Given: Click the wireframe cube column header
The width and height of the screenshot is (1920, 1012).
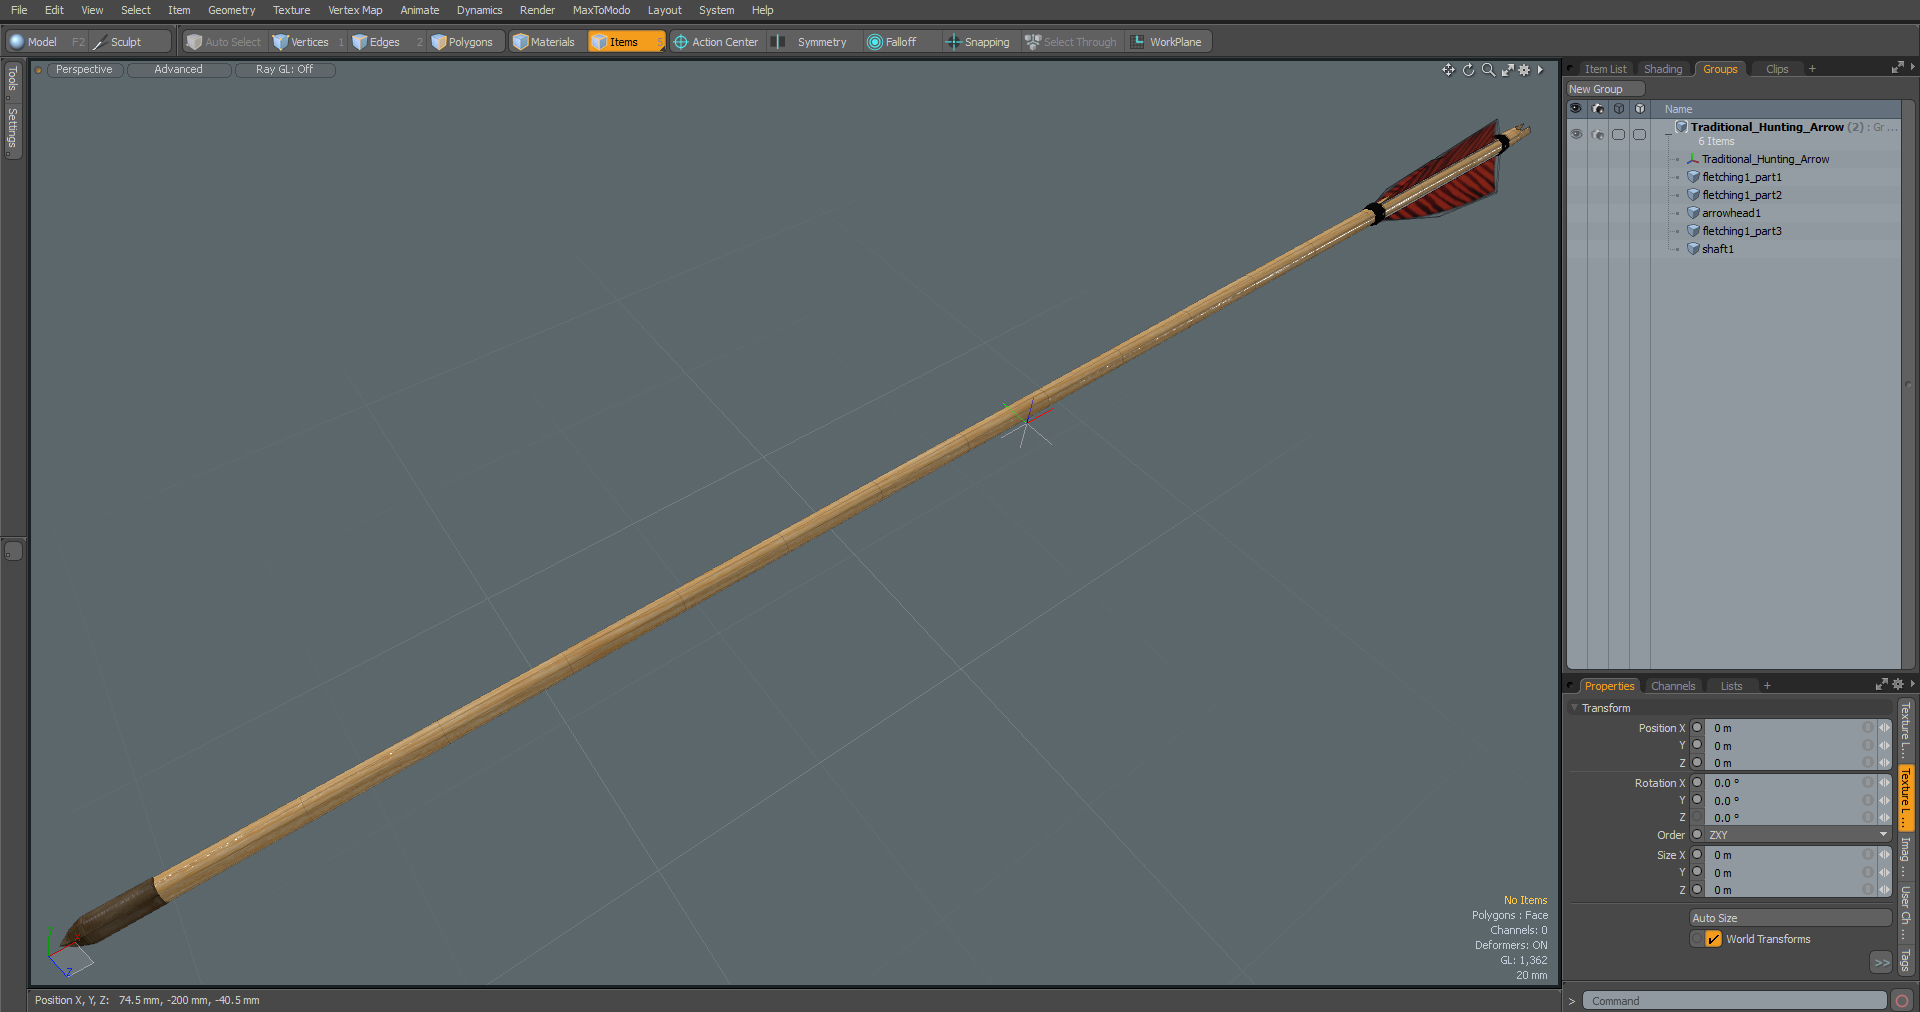Looking at the screenshot, I should 1618,108.
